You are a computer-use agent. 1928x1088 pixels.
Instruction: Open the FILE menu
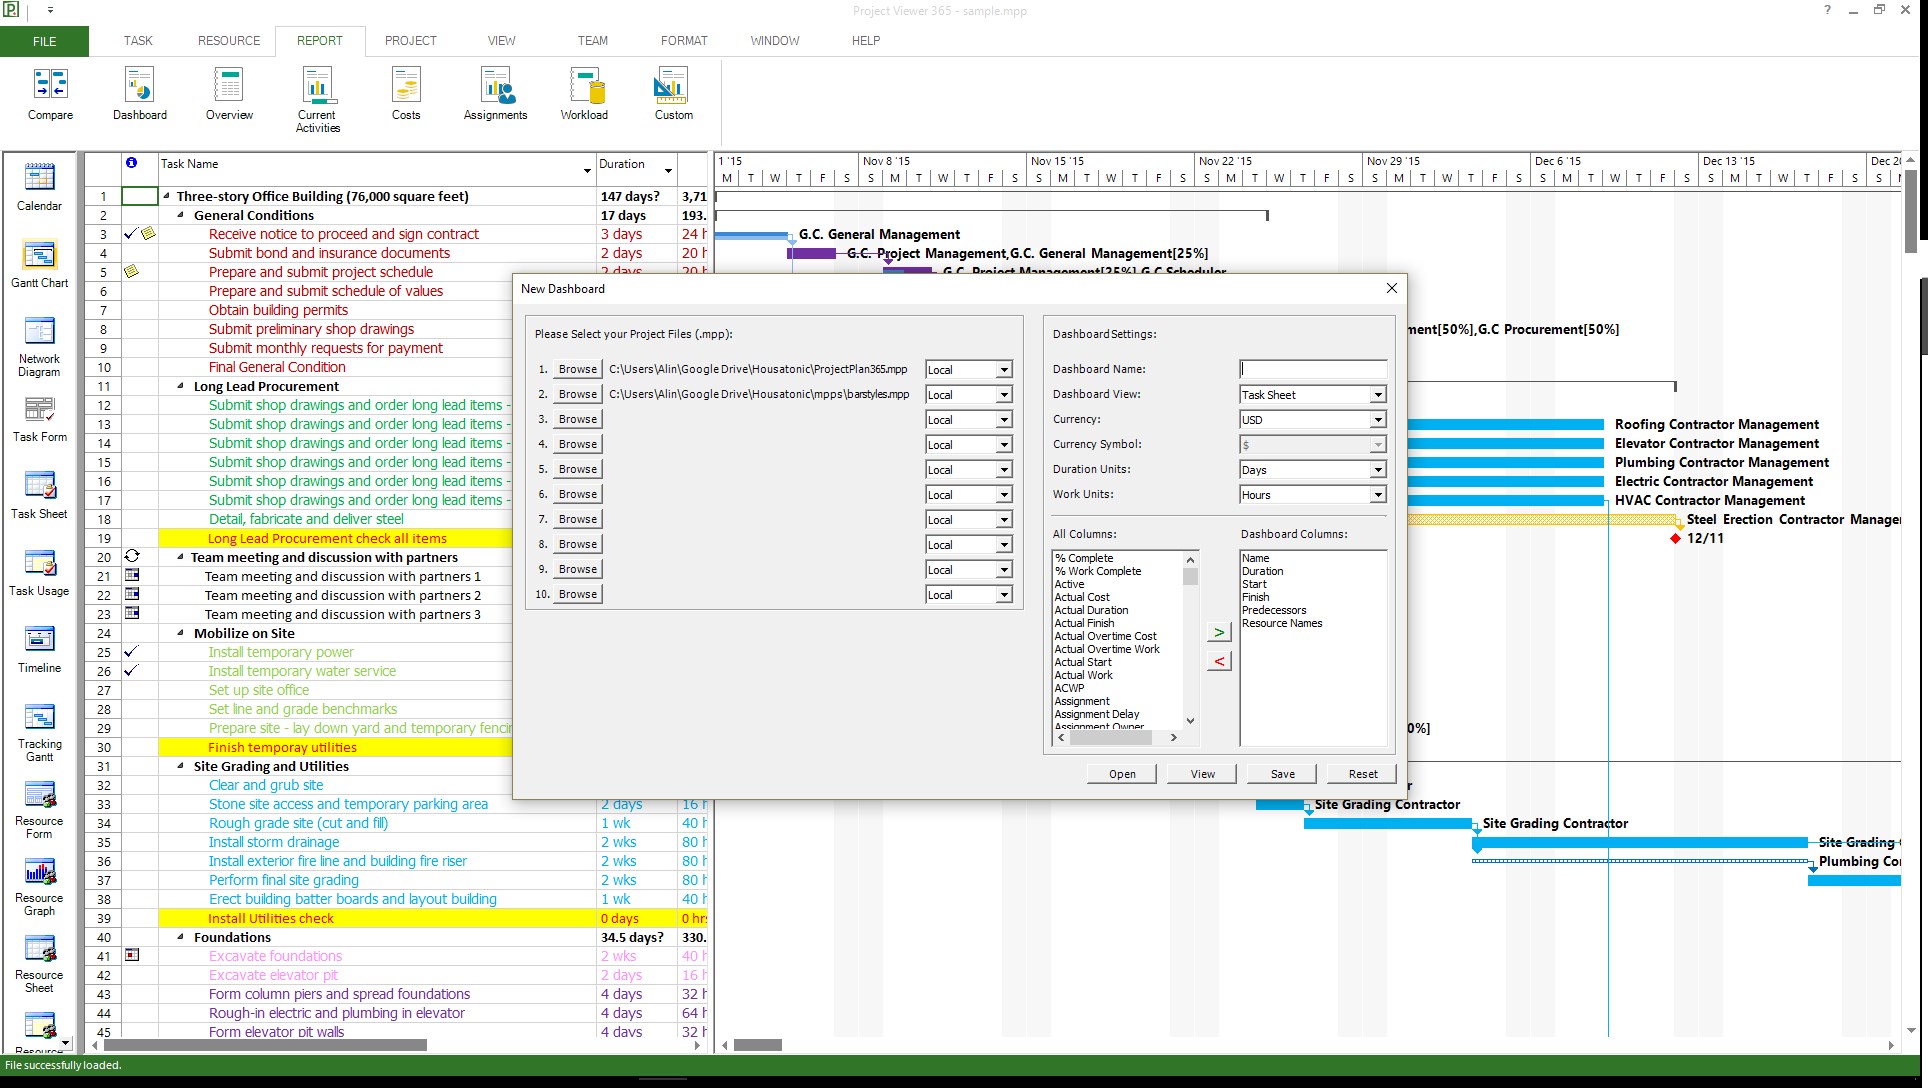[x=44, y=41]
